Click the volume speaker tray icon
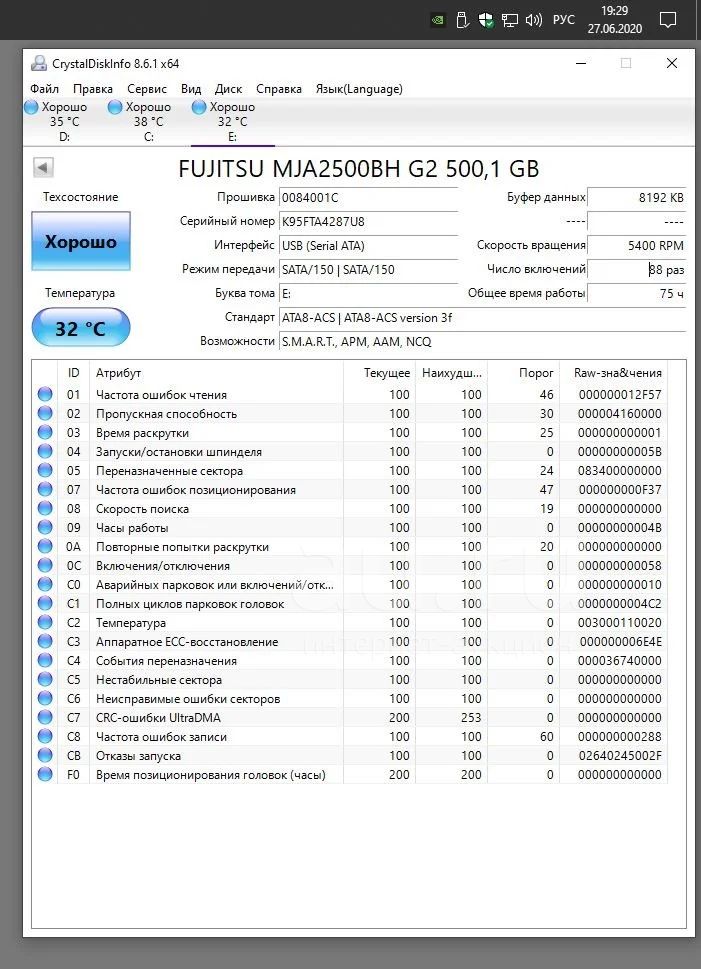The width and height of the screenshot is (701, 969). (x=533, y=20)
